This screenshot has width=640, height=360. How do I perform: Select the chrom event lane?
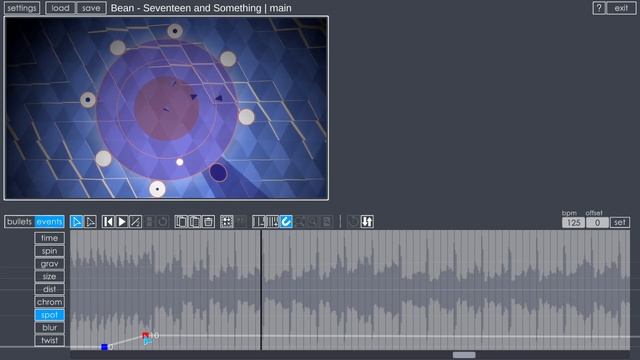[x=49, y=302]
